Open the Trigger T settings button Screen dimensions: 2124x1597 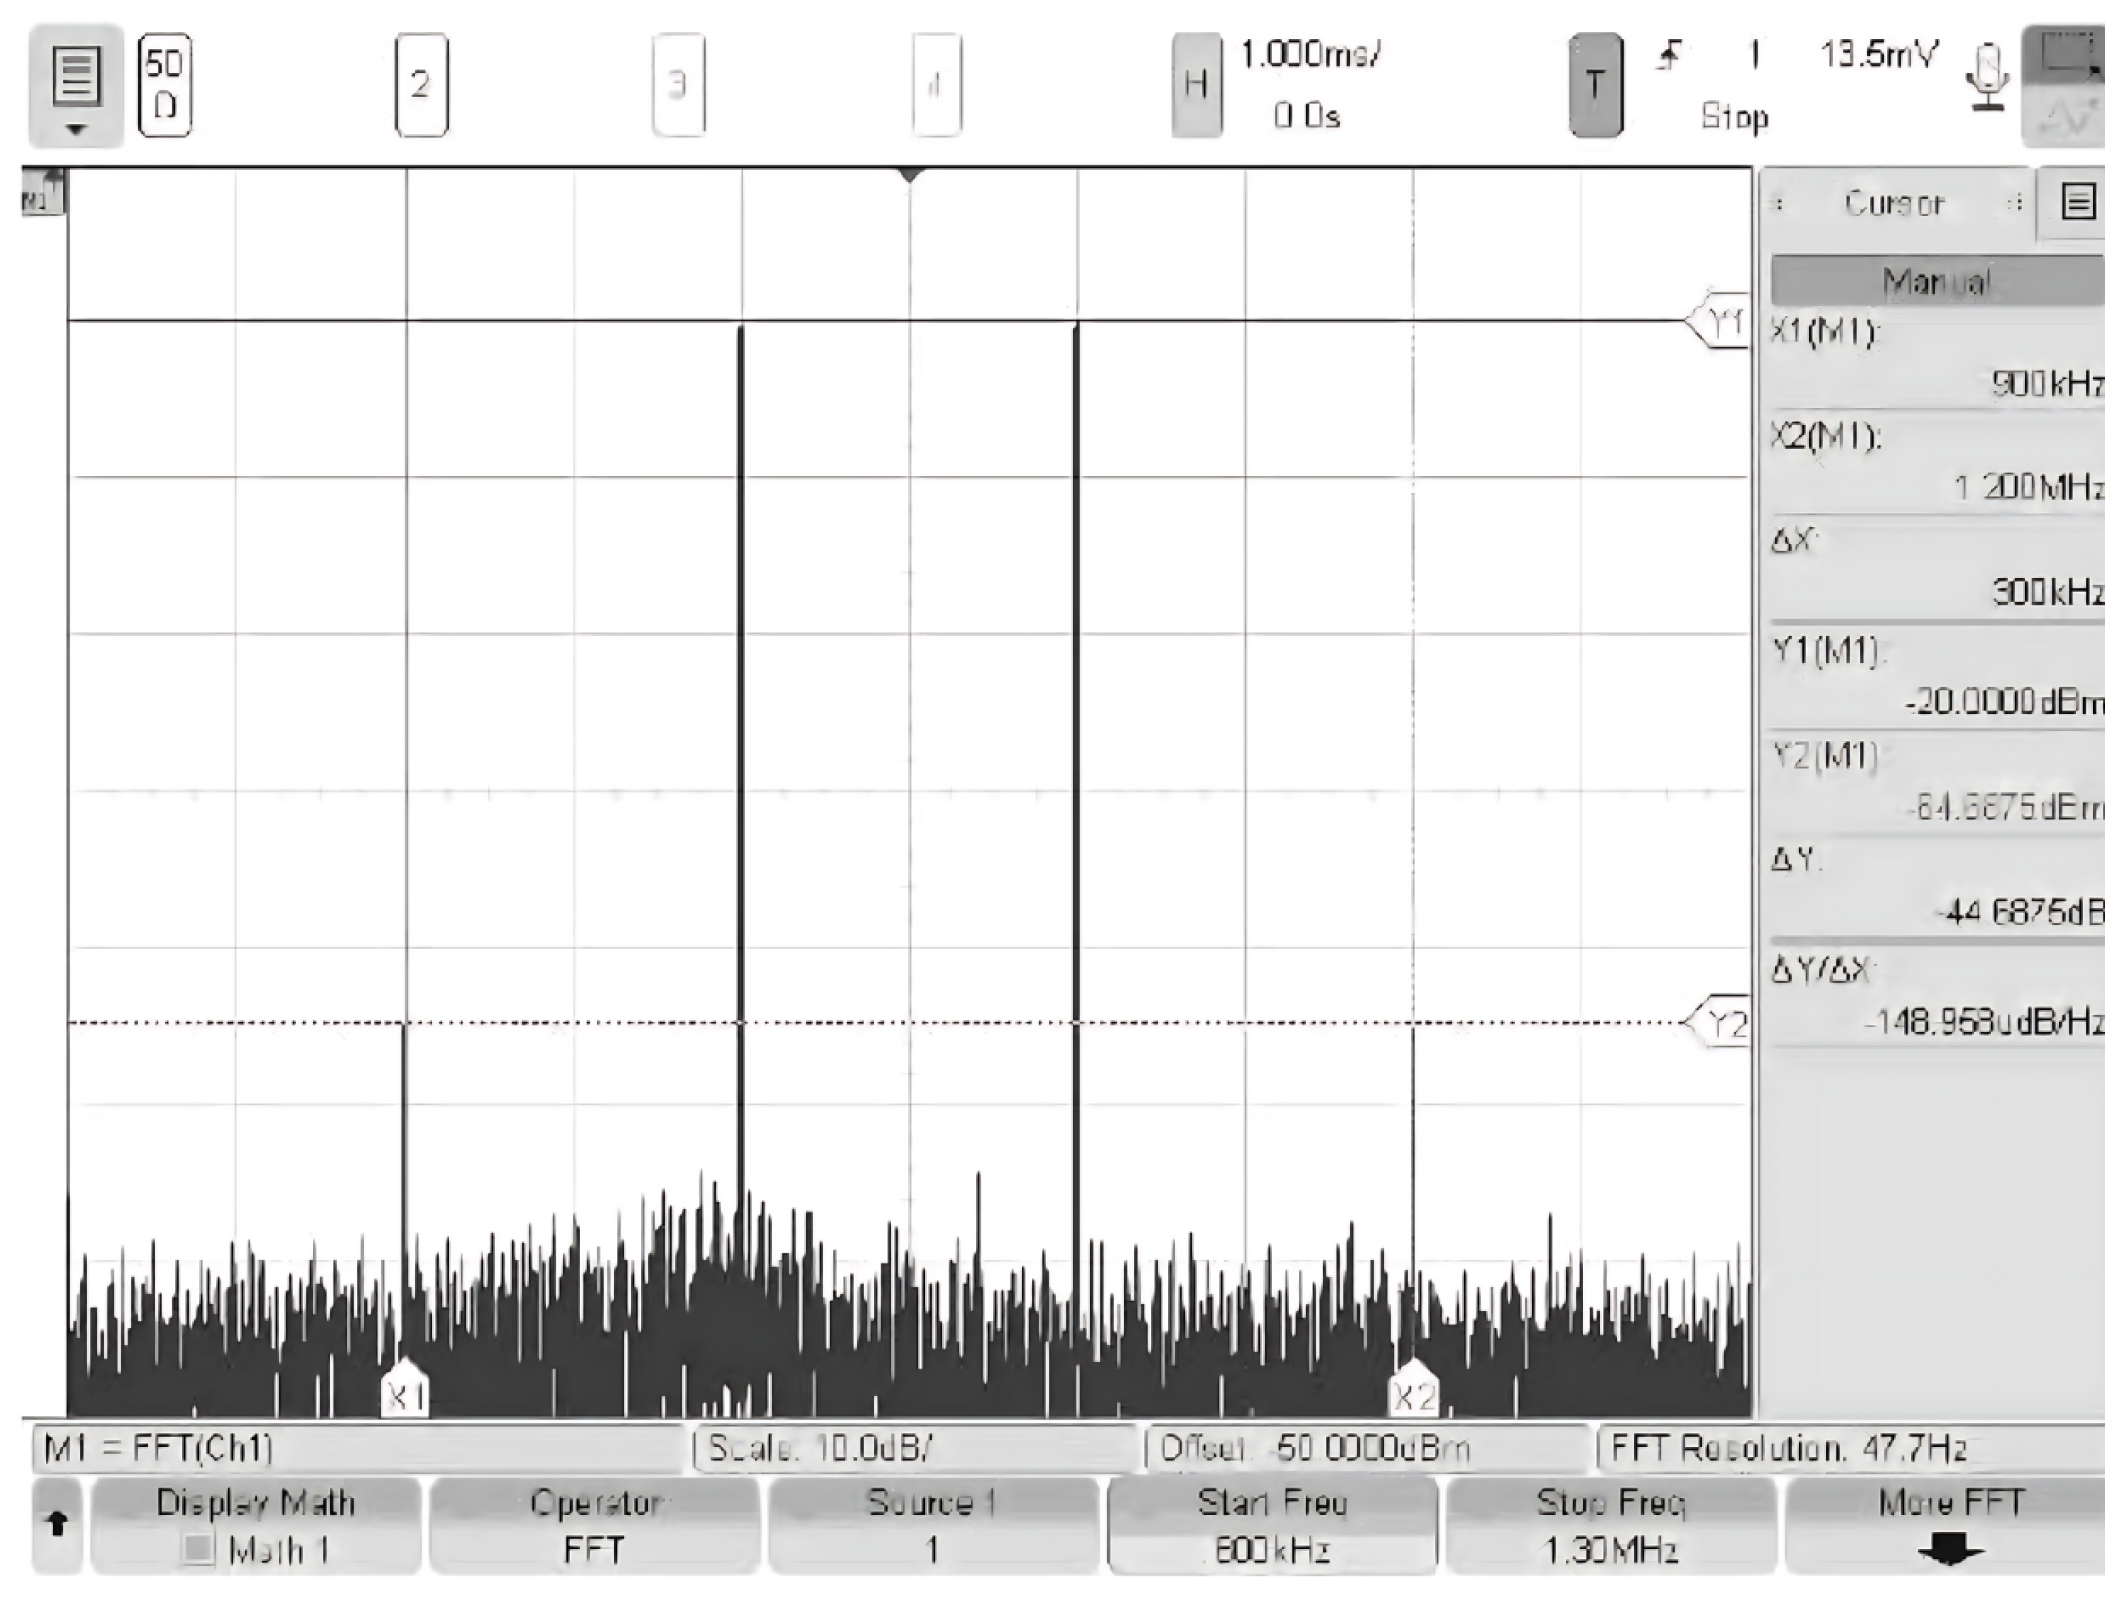coord(1594,85)
